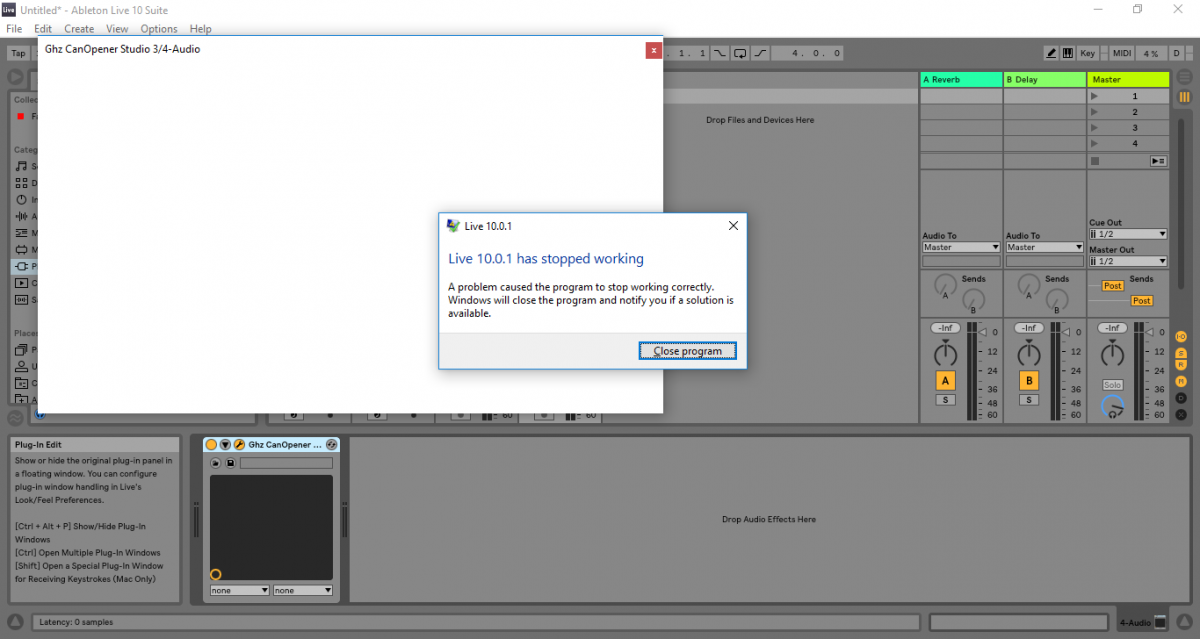Close the Ghz CanOpener Studio plug-in window
Viewport: 1200px width, 639px height.
point(653,49)
